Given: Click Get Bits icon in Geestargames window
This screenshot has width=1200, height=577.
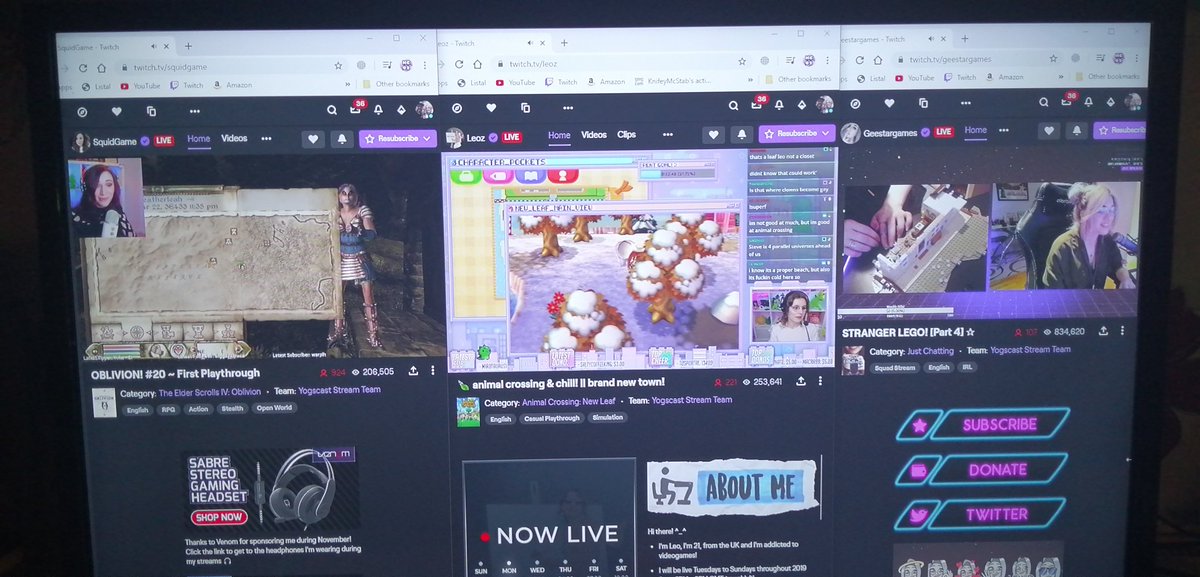Looking at the screenshot, I should (1110, 102).
